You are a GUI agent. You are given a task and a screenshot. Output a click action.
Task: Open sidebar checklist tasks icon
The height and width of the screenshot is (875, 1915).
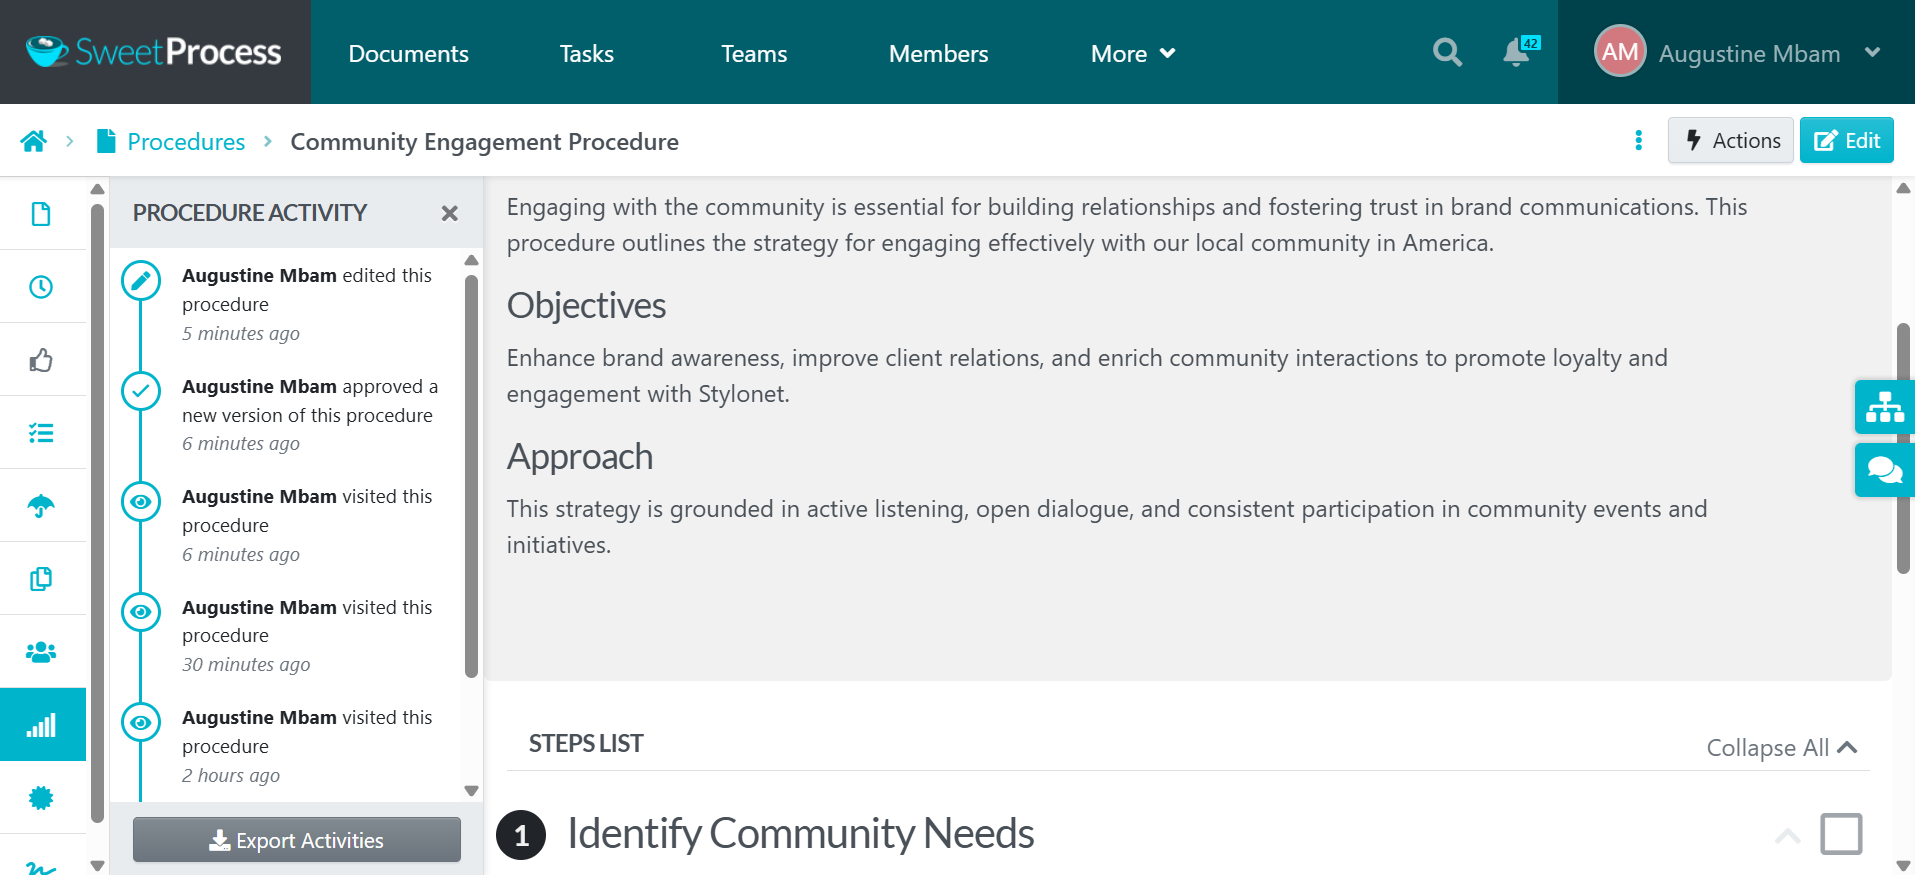point(41,433)
